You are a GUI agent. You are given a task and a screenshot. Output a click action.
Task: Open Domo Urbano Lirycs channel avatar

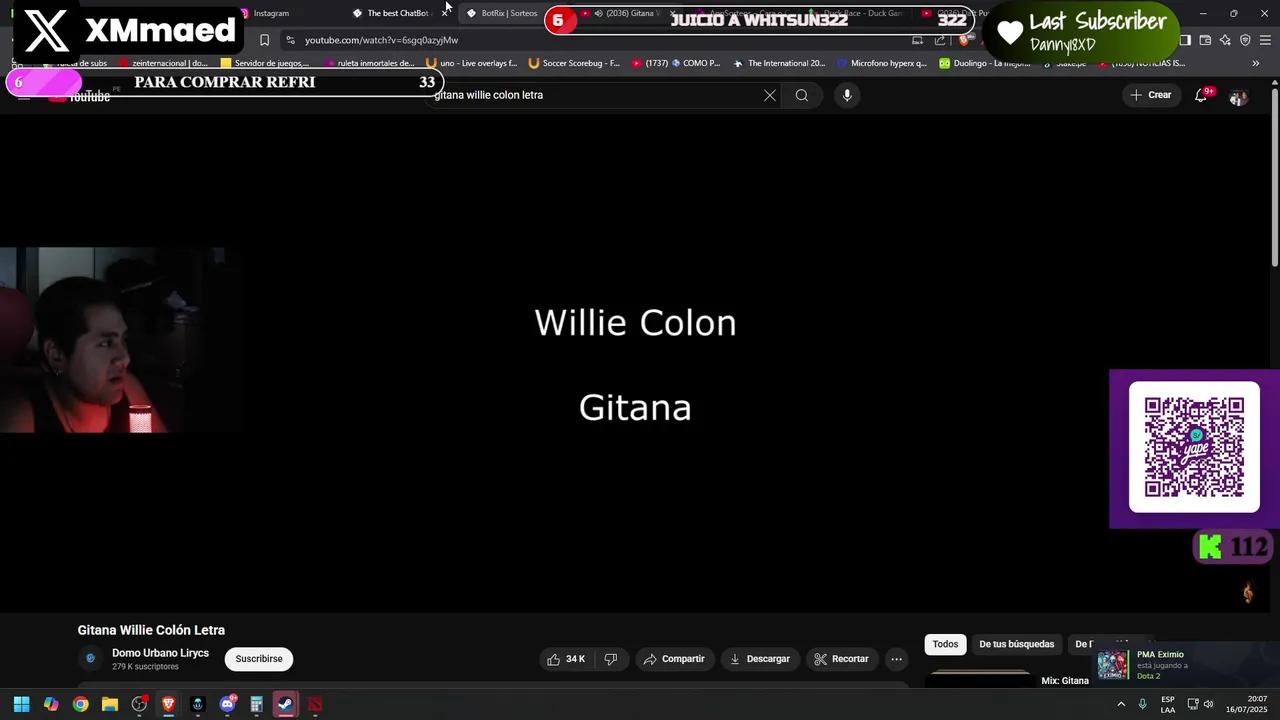point(91,658)
